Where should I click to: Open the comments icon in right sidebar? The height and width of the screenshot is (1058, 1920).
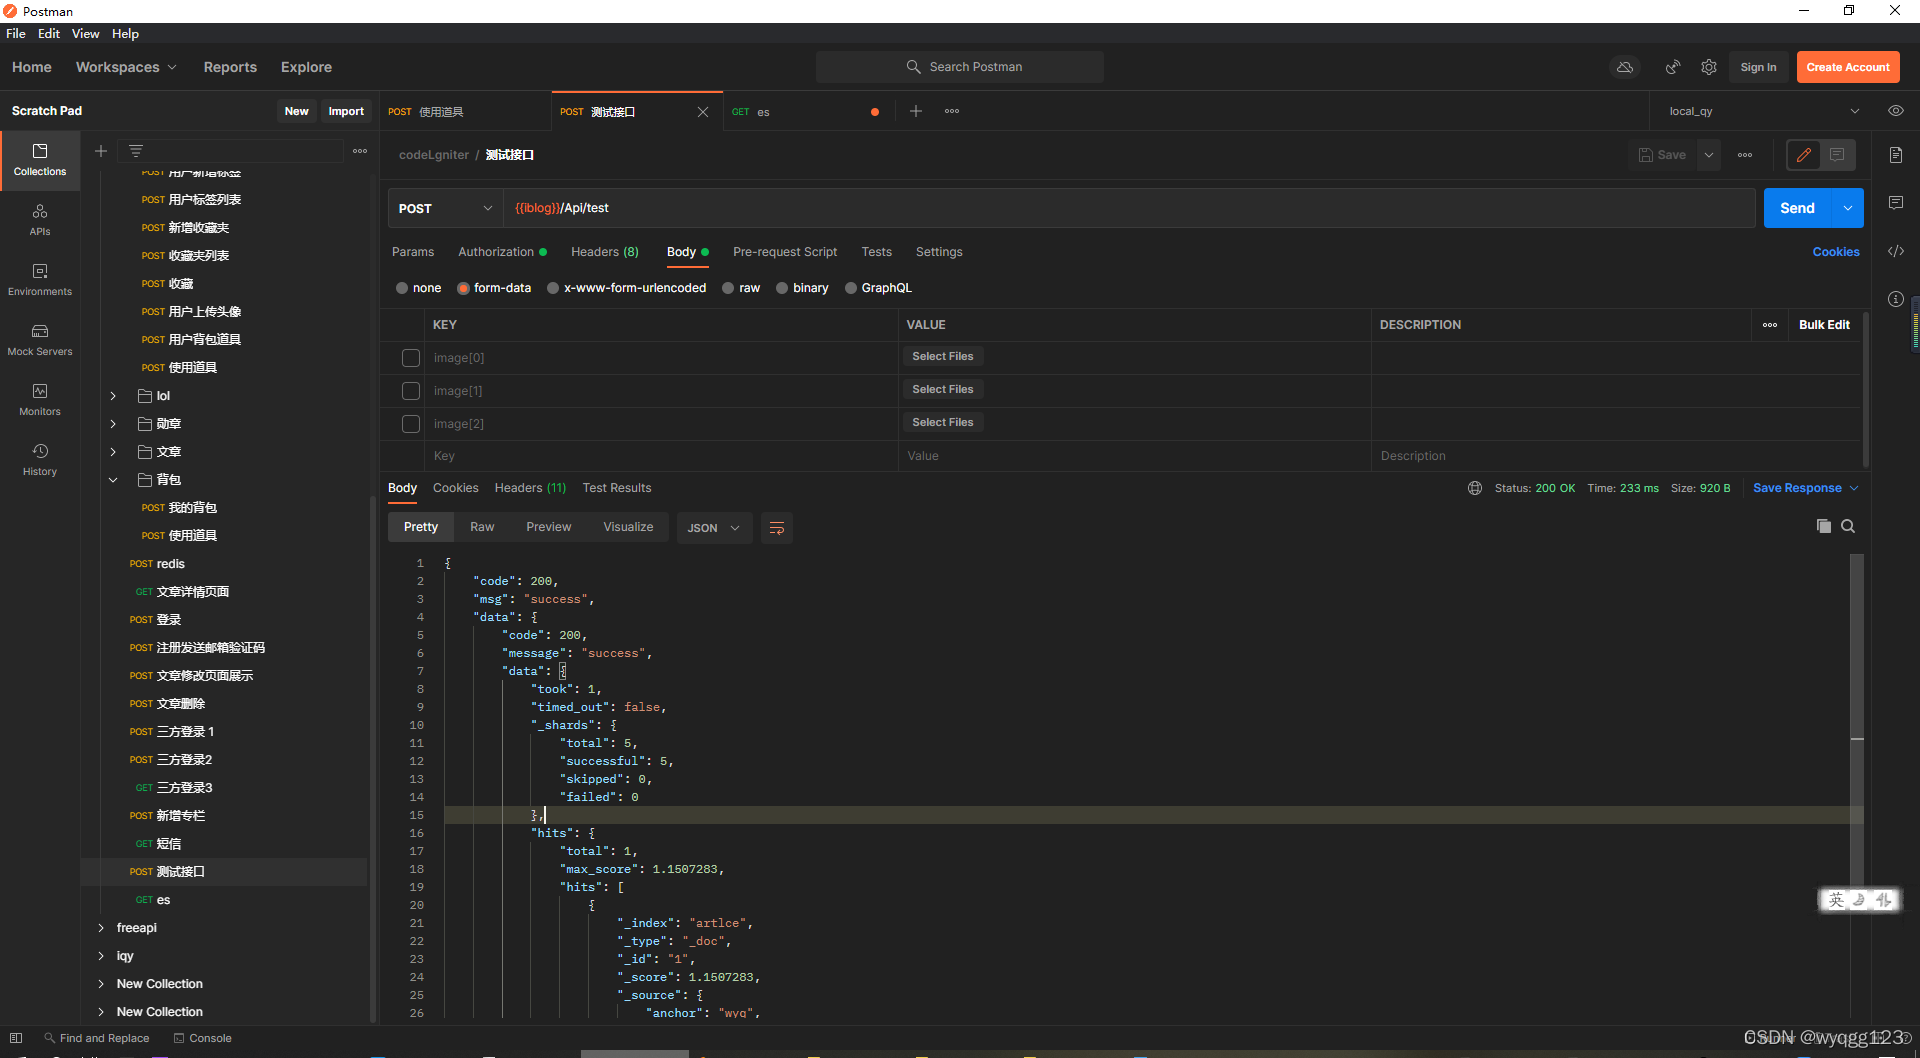[1896, 203]
